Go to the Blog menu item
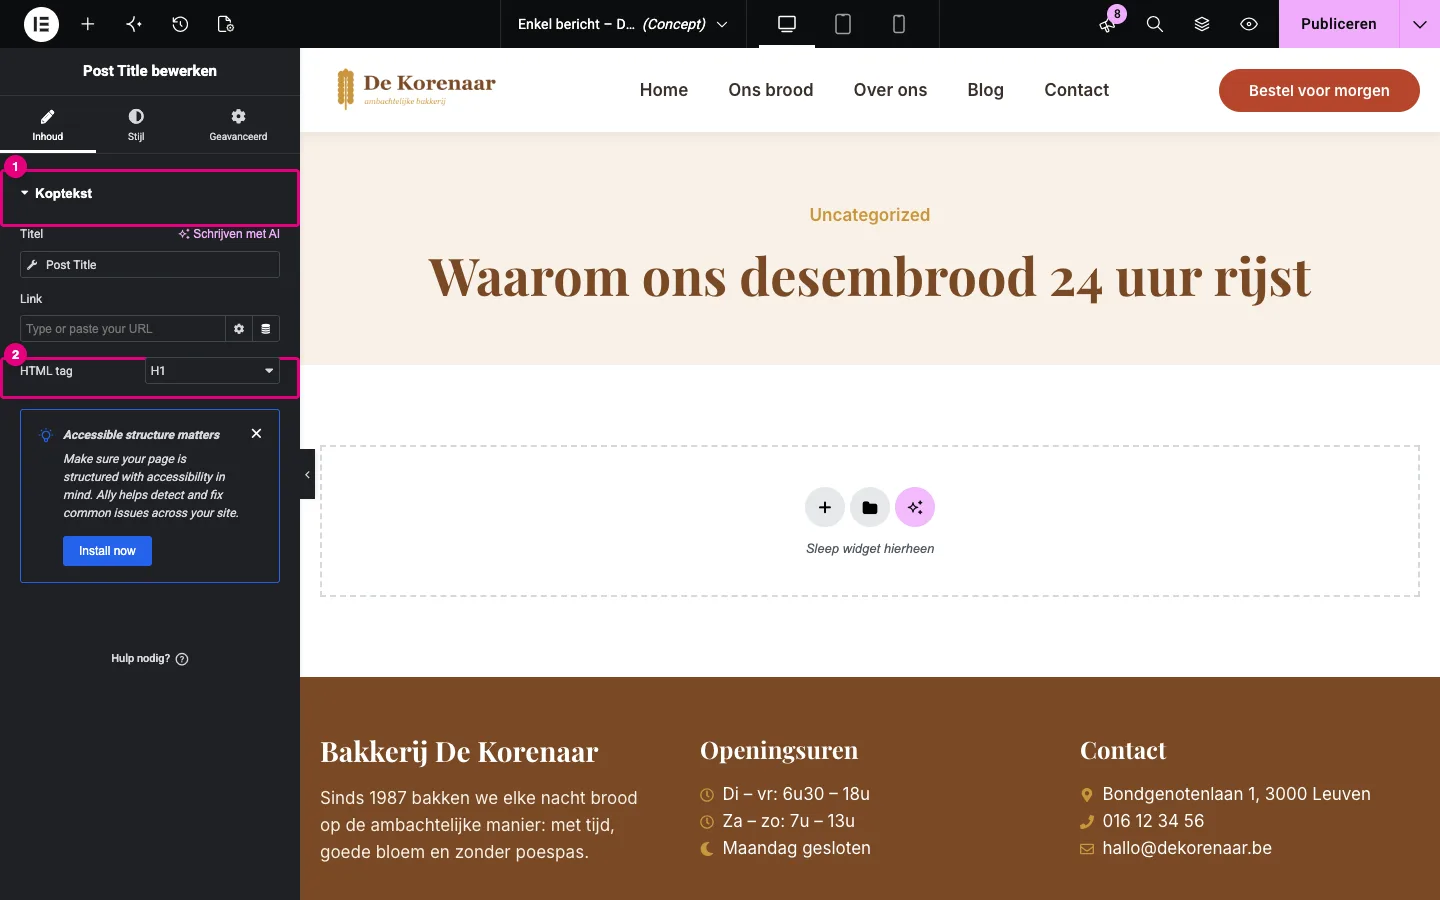 pyautogui.click(x=985, y=90)
